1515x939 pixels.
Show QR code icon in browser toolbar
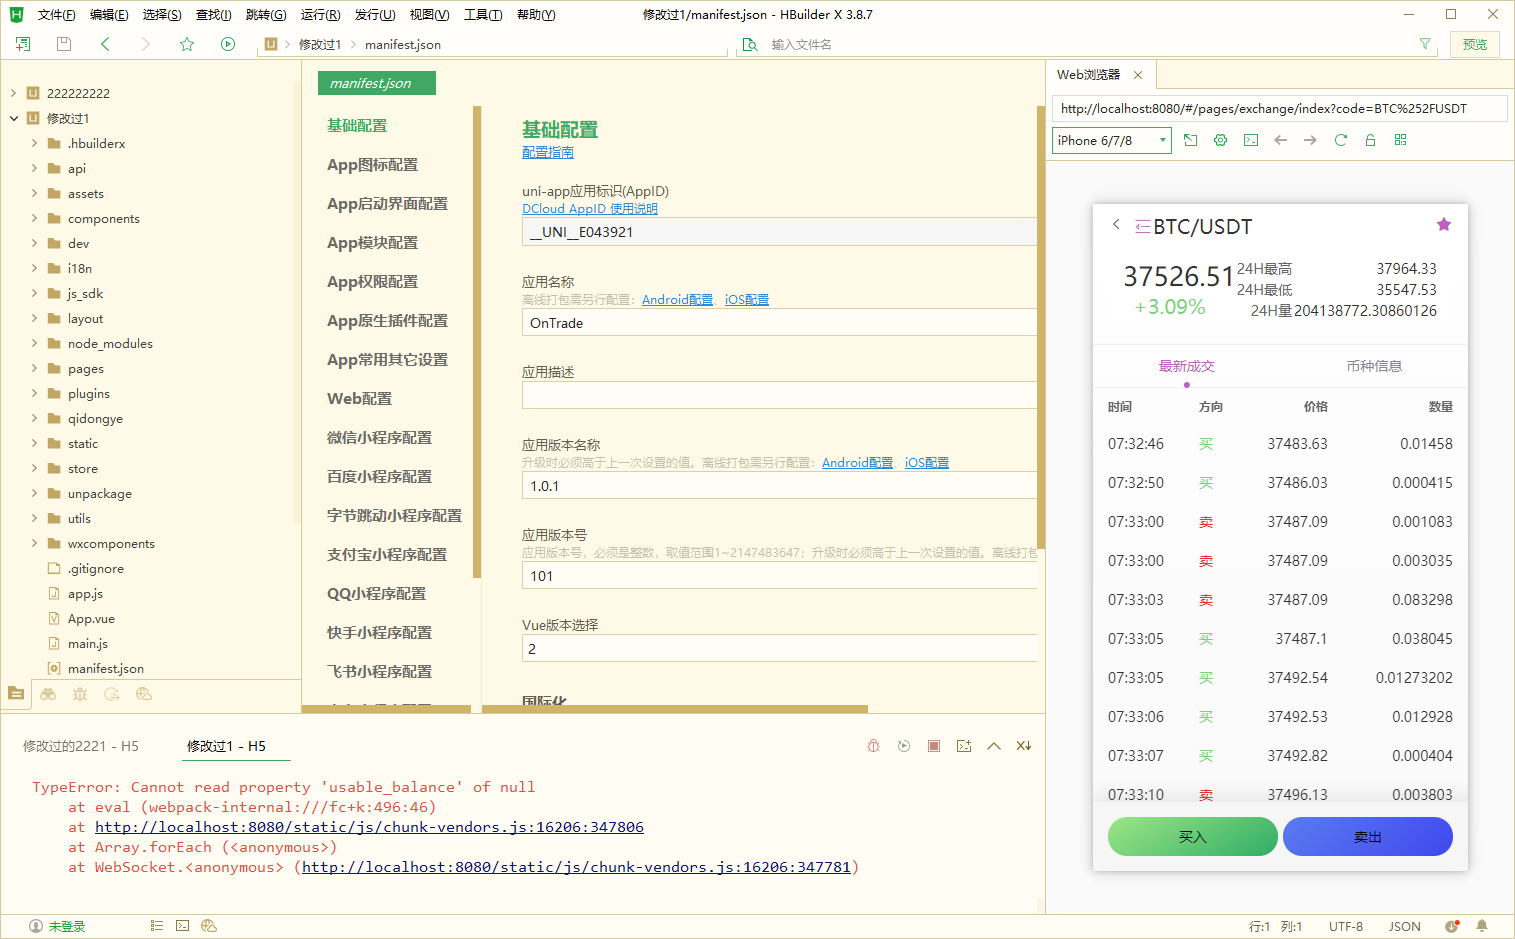tap(1400, 140)
